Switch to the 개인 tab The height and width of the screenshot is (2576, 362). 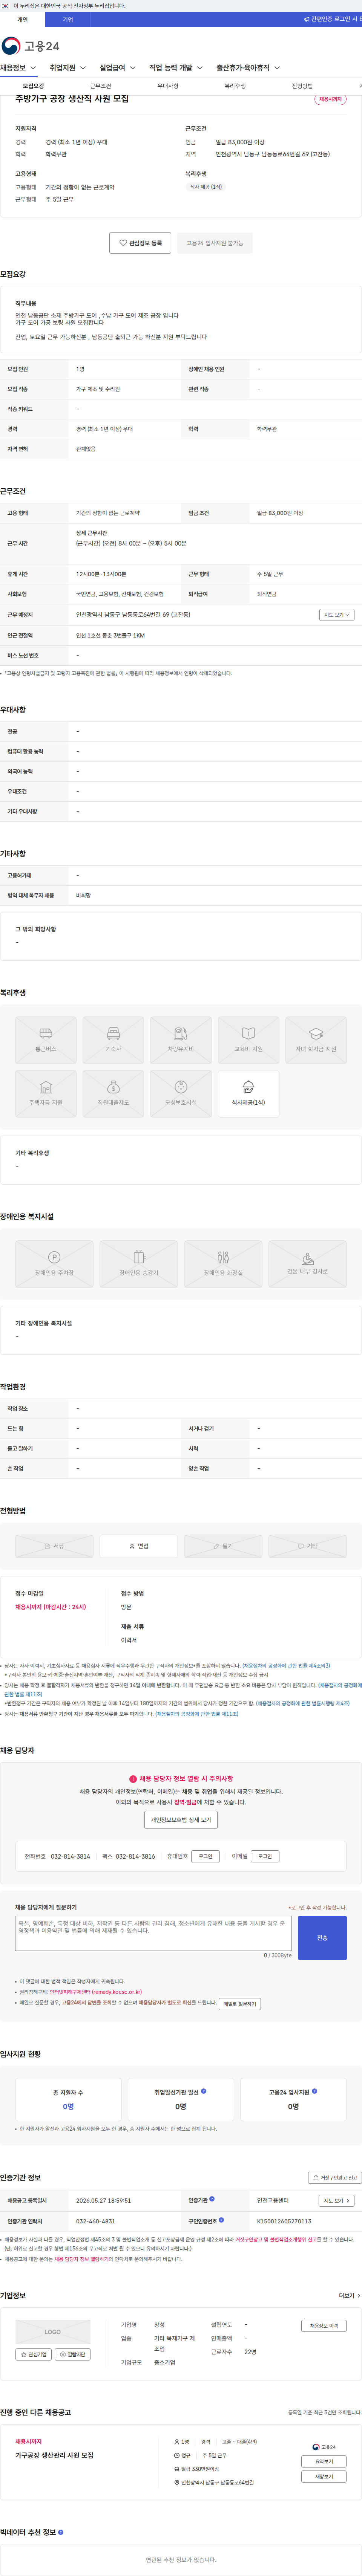tap(22, 20)
